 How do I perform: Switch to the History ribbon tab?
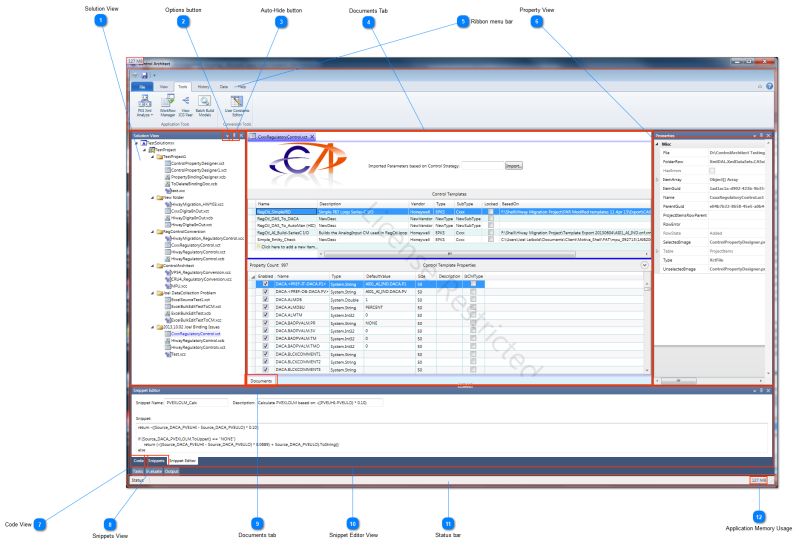click(203, 87)
